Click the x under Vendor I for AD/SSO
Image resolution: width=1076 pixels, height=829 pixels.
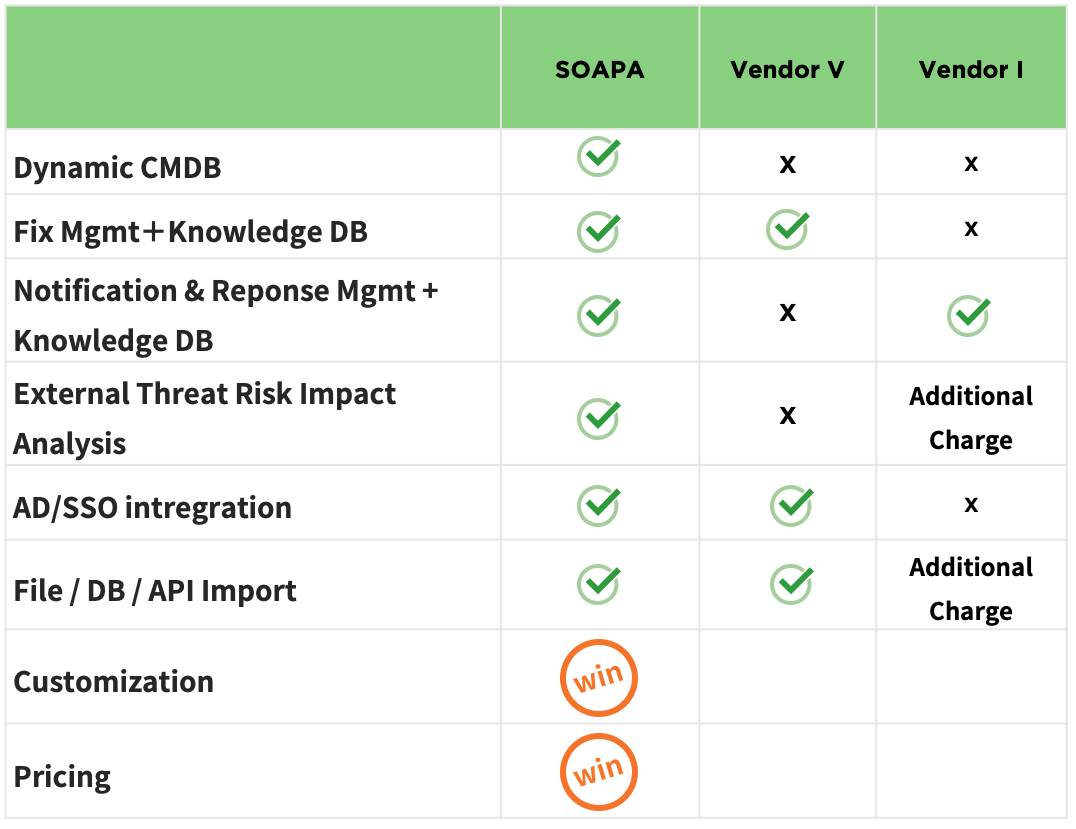point(971,504)
